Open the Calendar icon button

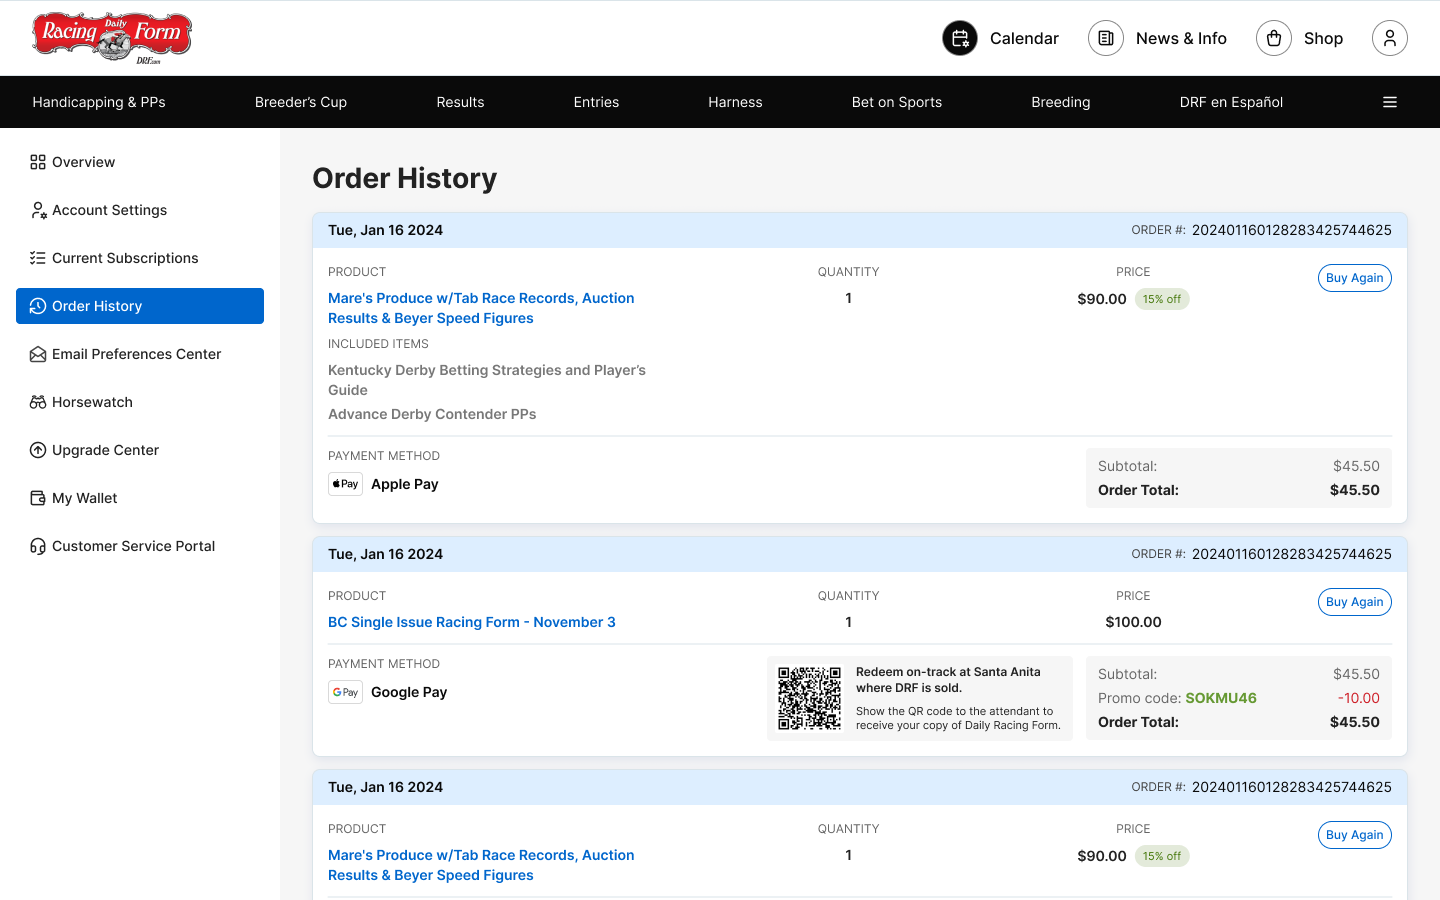(x=960, y=38)
